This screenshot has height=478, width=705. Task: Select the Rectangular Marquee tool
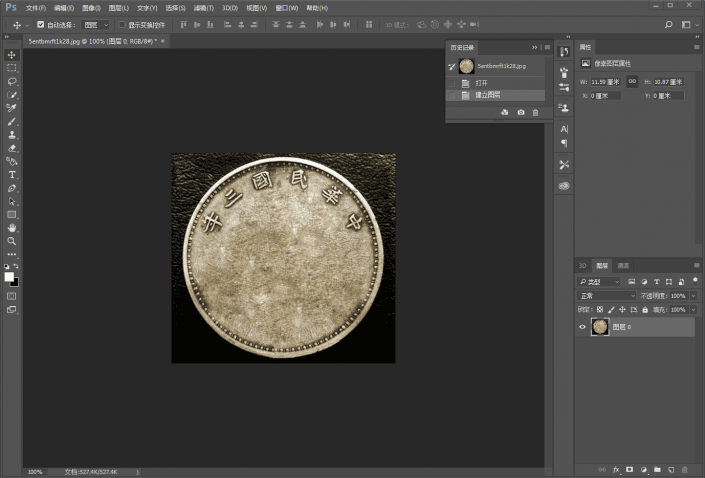(x=12, y=68)
